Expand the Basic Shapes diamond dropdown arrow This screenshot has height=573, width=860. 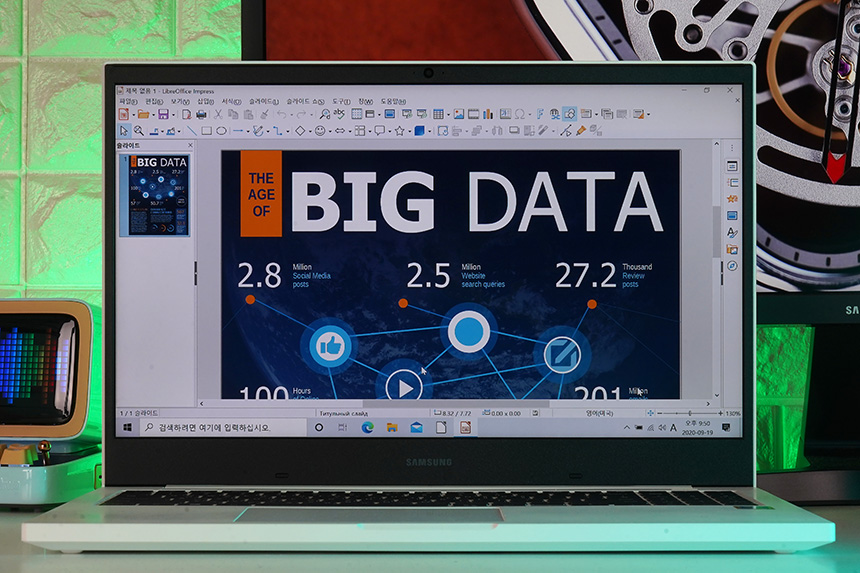[309, 131]
